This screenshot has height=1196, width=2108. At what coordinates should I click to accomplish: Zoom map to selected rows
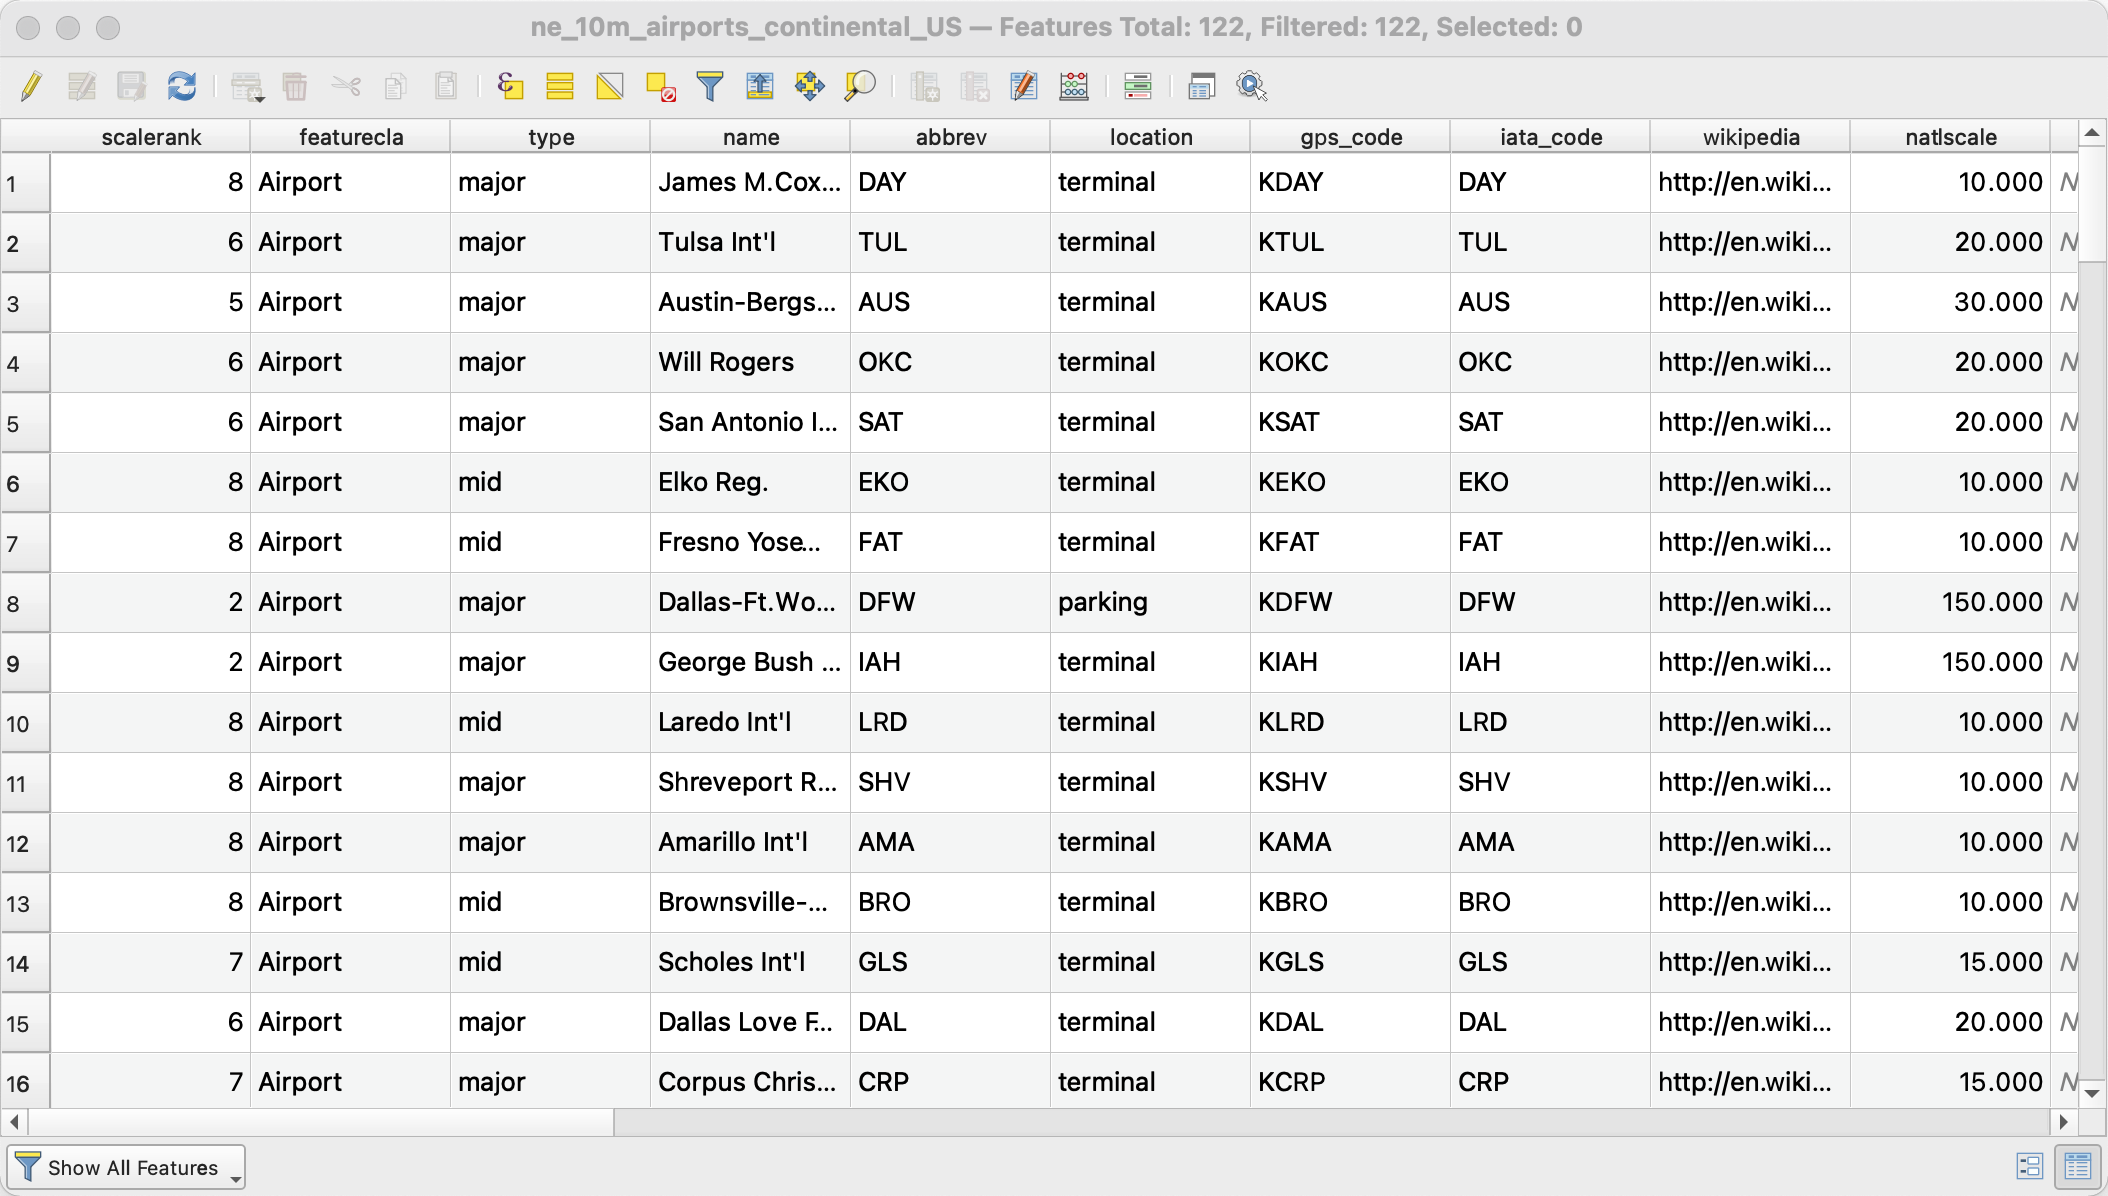pyautogui.click(x=860, y=87)
